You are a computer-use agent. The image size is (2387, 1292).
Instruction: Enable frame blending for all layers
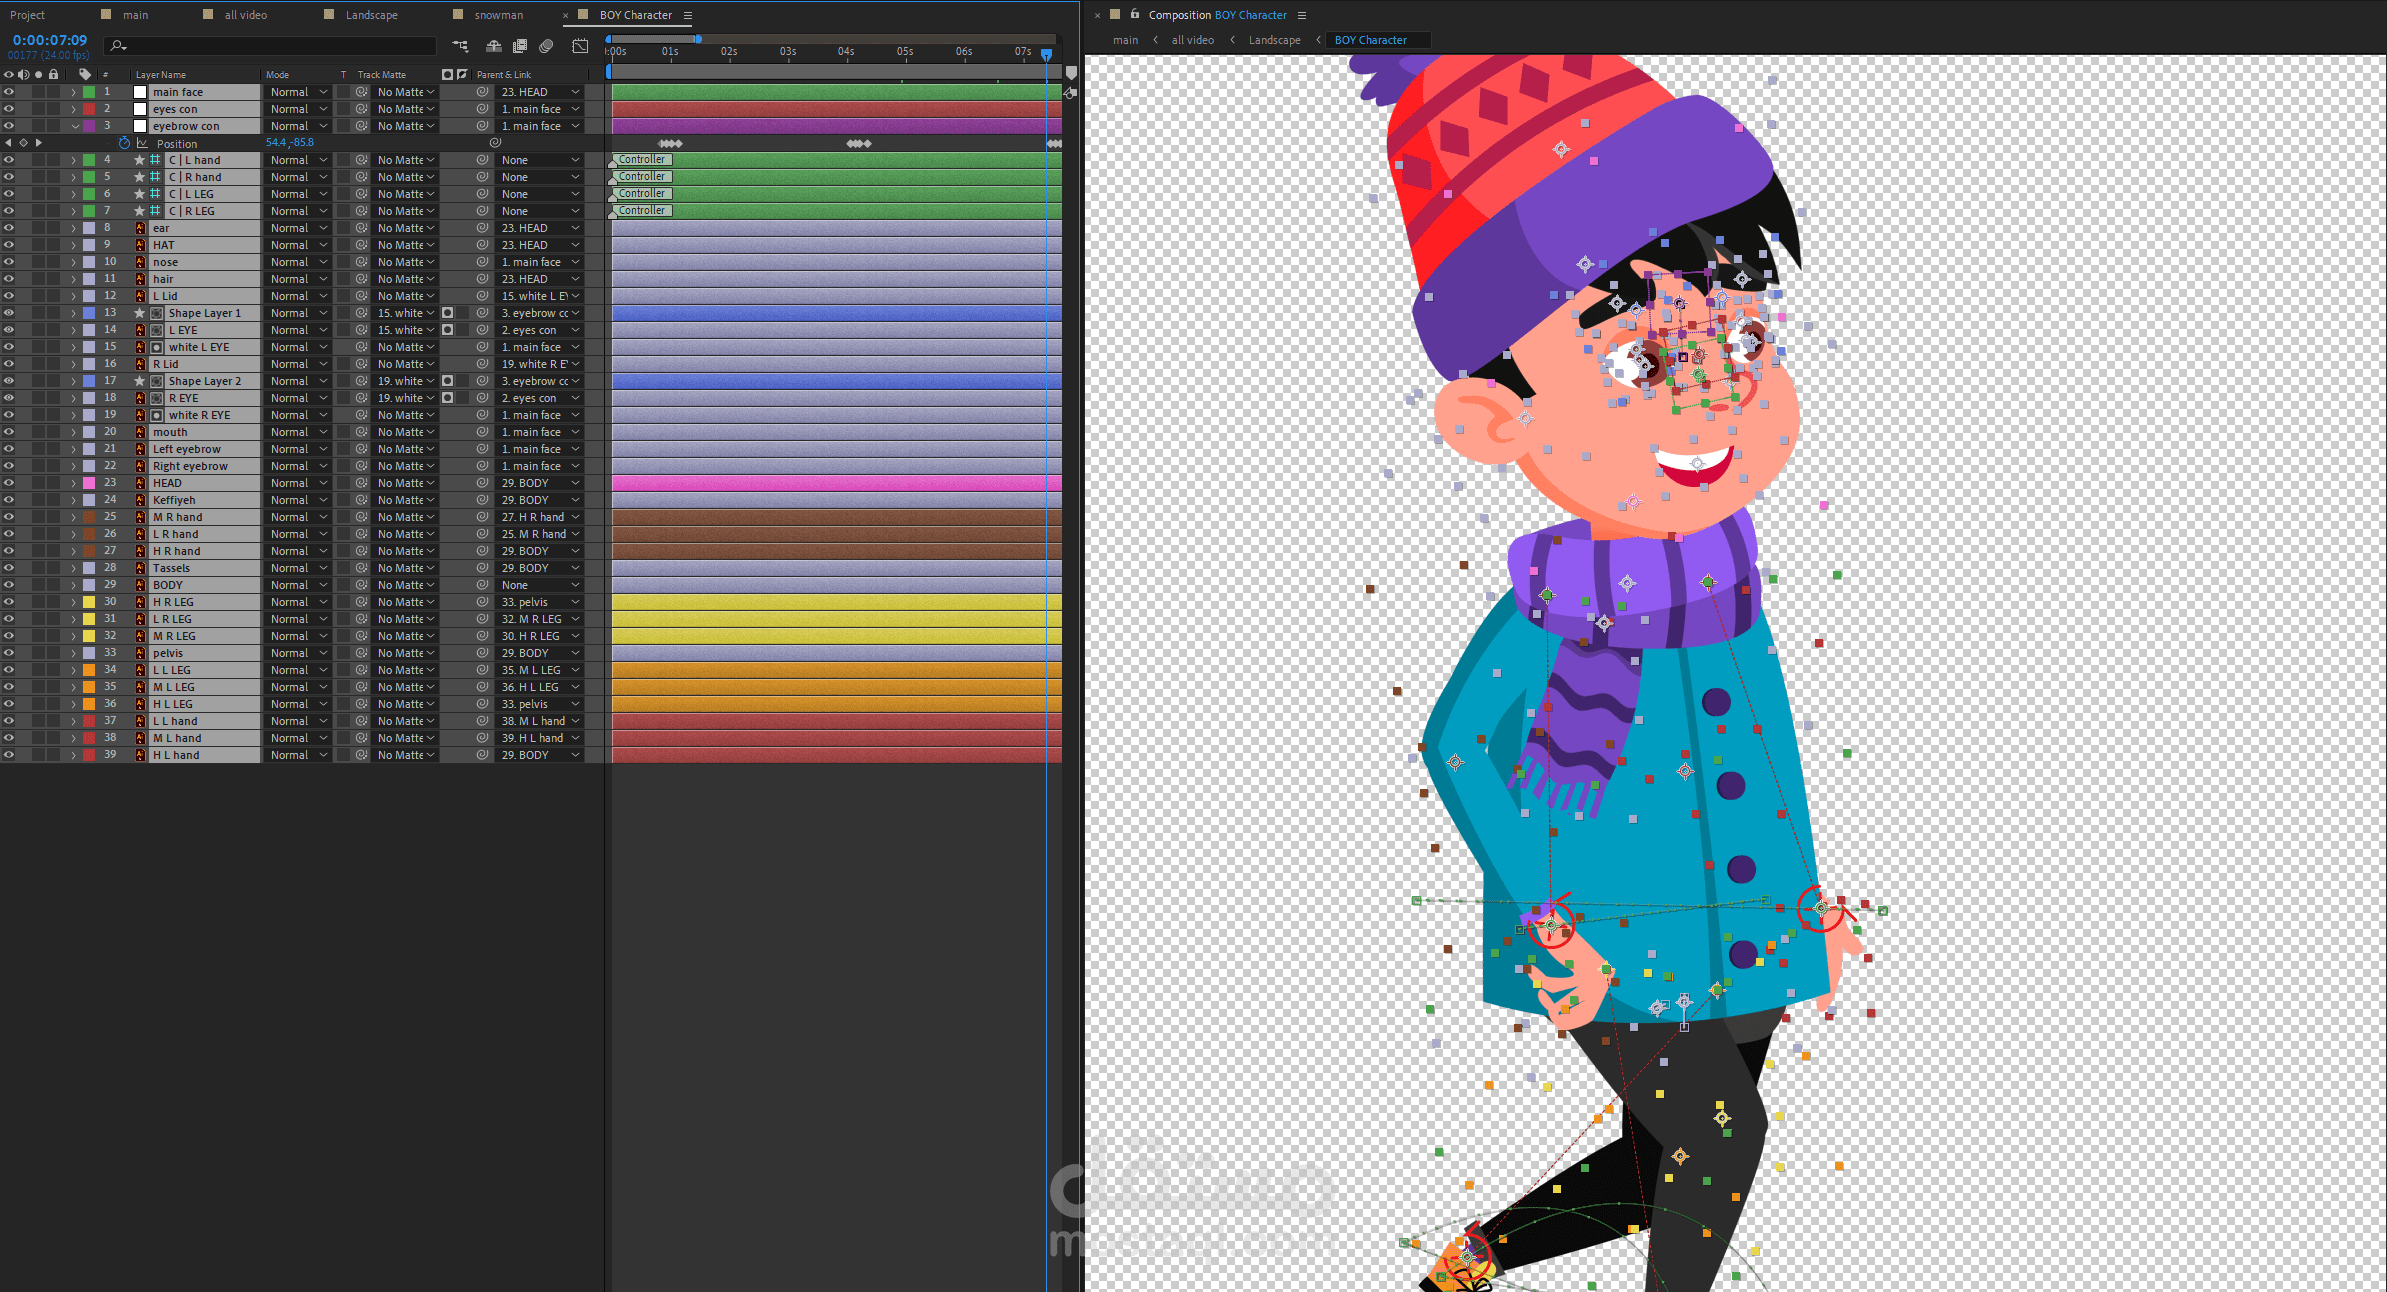point(520,46)
